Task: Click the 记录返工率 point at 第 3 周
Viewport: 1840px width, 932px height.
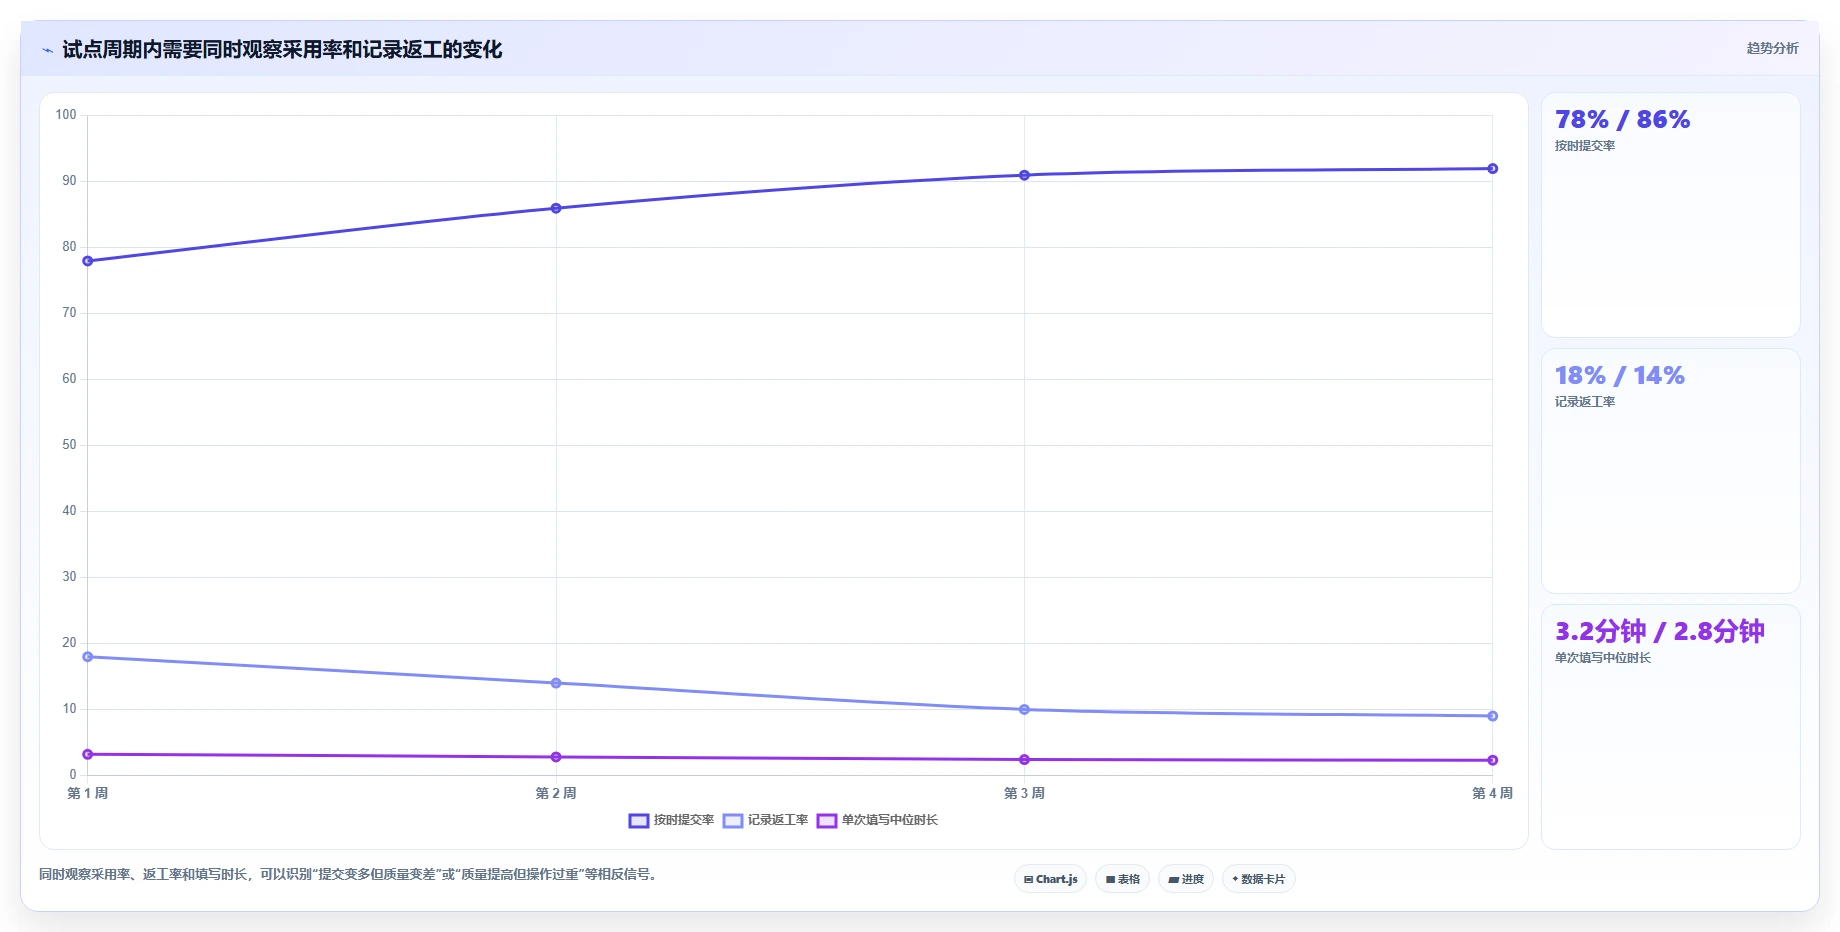Action: [1024, 710]
